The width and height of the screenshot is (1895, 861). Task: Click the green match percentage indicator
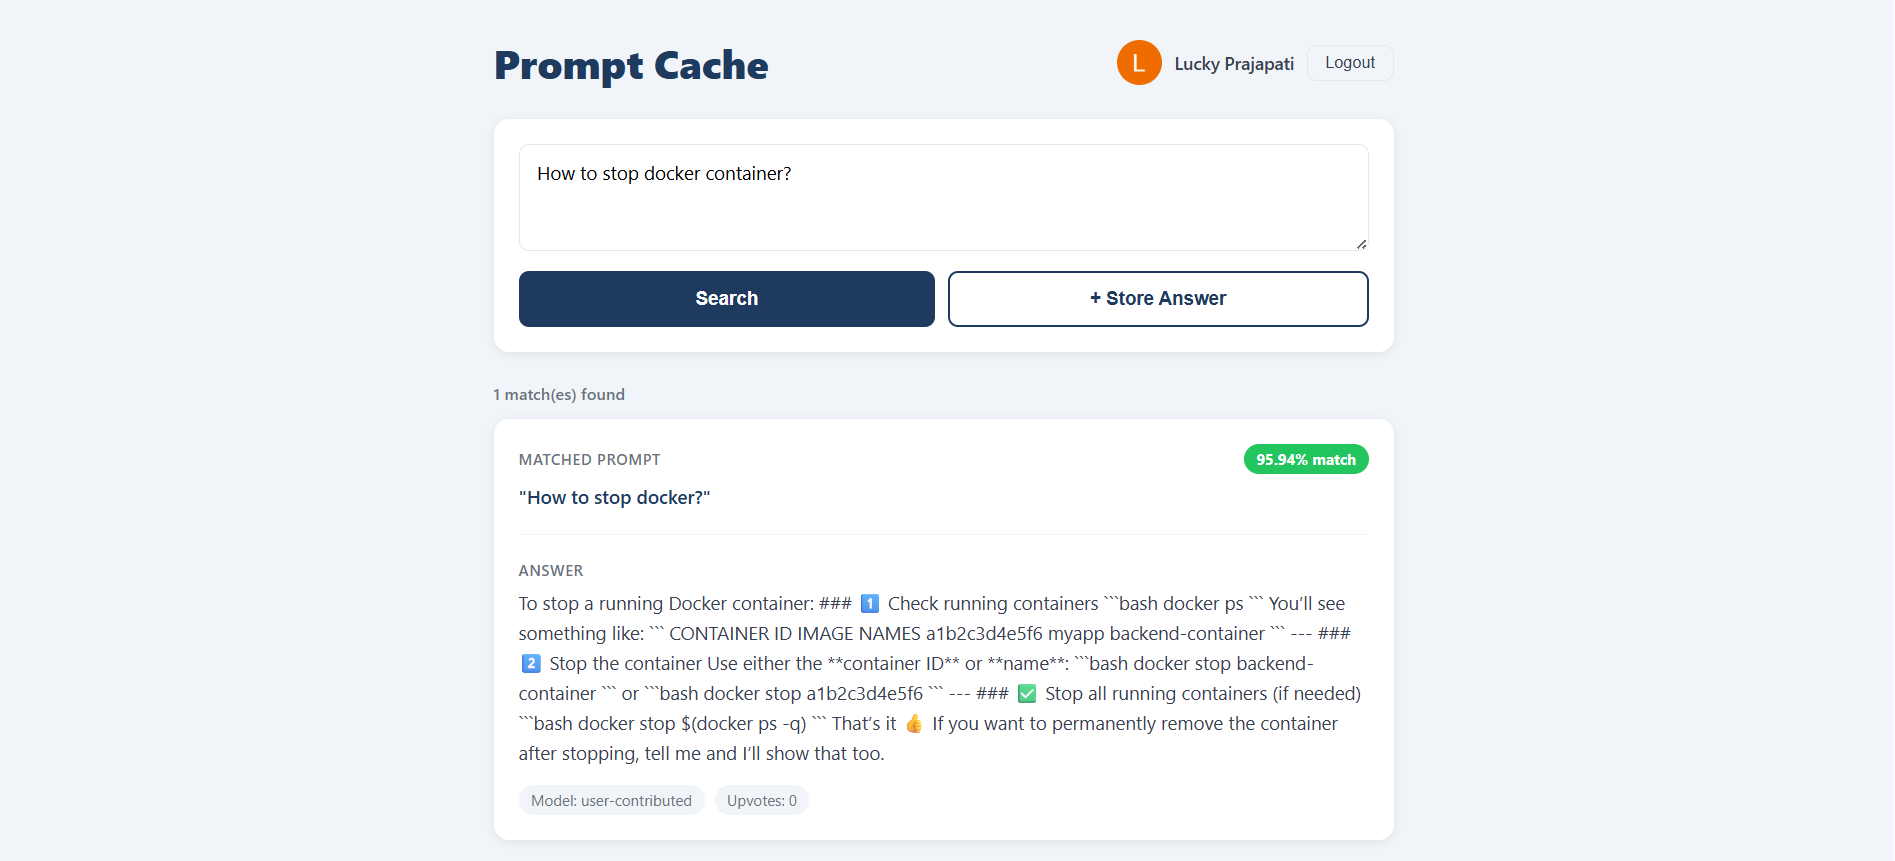point(1306,459)
